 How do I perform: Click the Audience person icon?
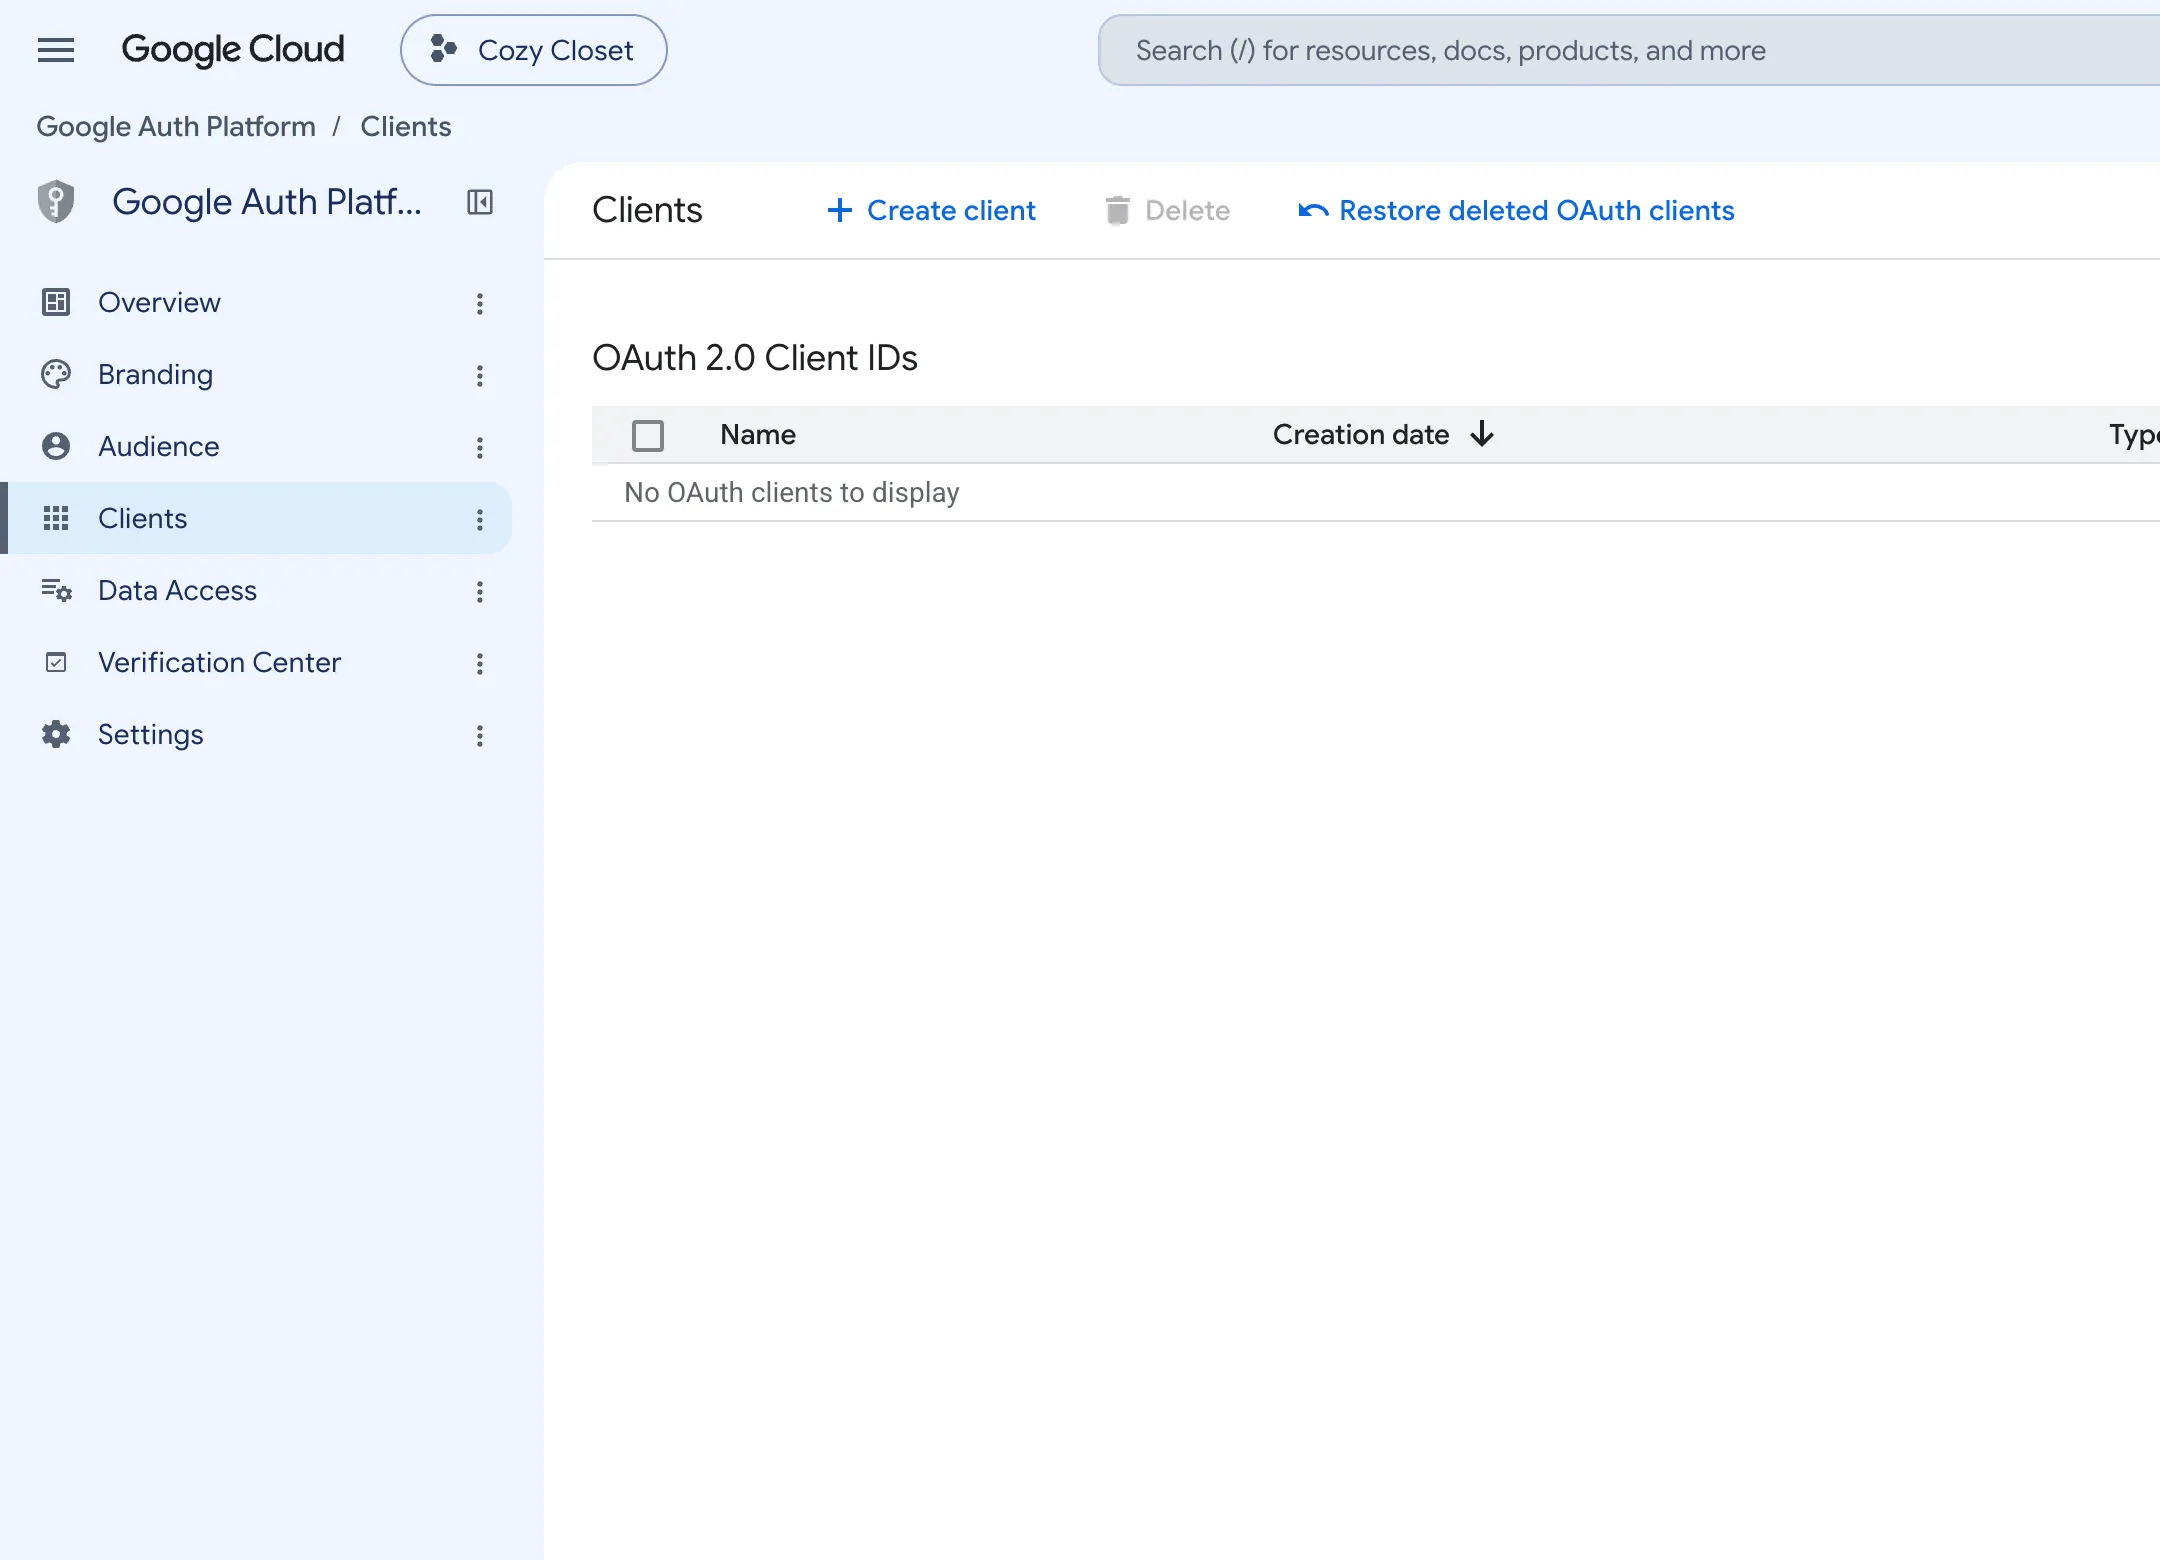pyautogui.click(x=56, y=446)
